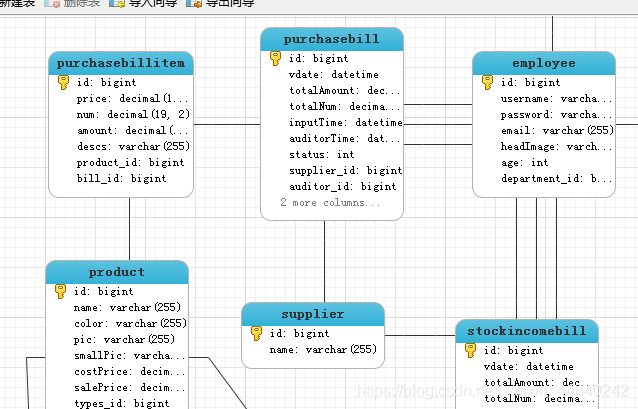Select the supplier table header
The width and height of the screenshot is (638, 409).
coord(313,314)
